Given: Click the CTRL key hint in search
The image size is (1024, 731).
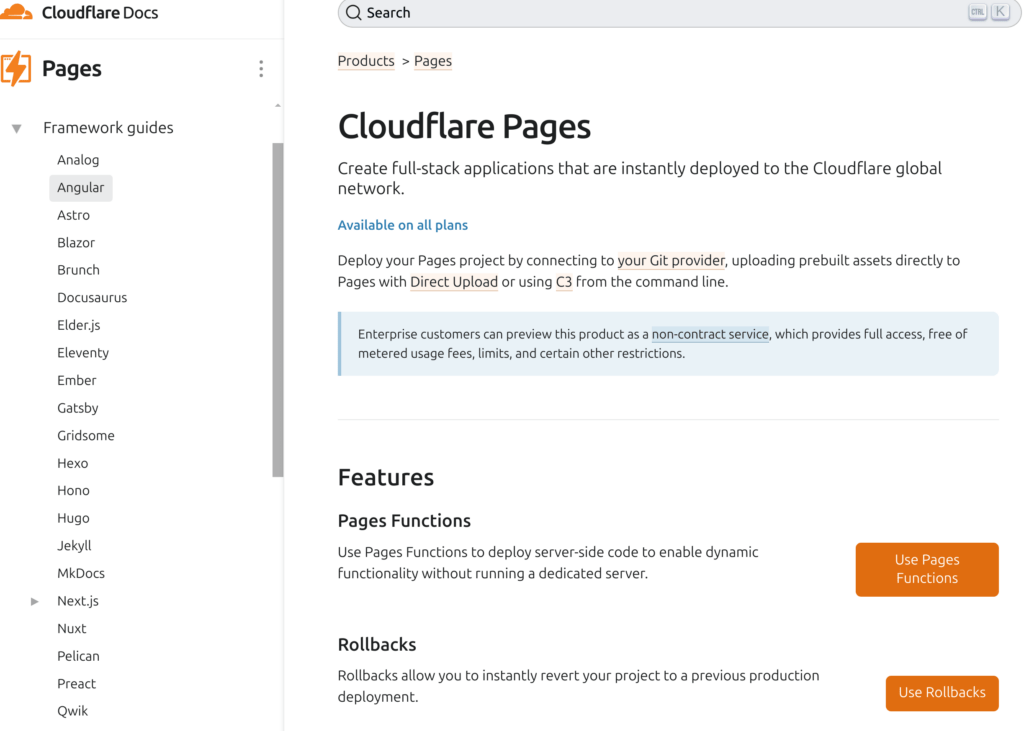Looking at the screenshot, I should 977,12.
